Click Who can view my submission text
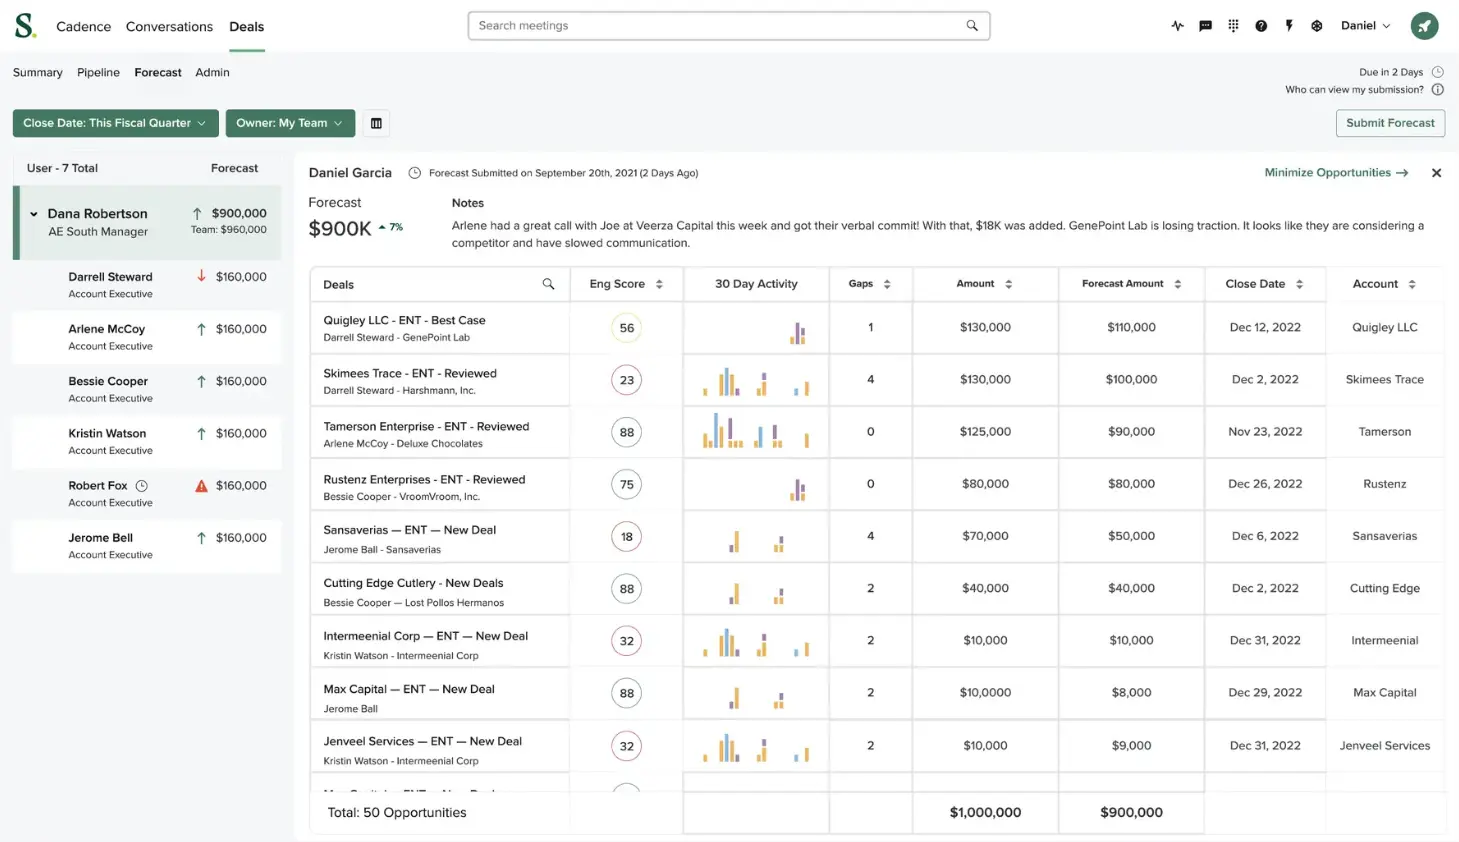This screenshot has width=1459, height=842. (x=1354, y=89)
